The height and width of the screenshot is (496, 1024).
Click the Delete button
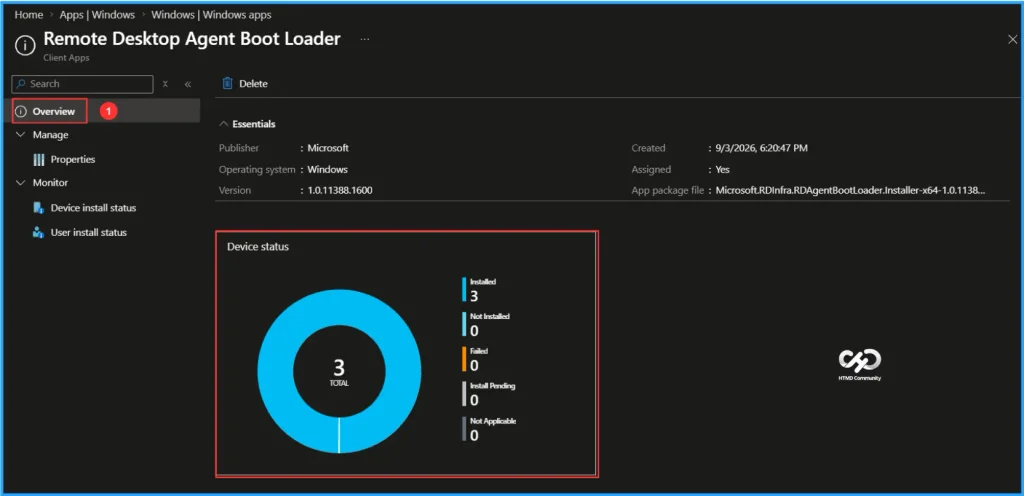[x=245, y=84]
